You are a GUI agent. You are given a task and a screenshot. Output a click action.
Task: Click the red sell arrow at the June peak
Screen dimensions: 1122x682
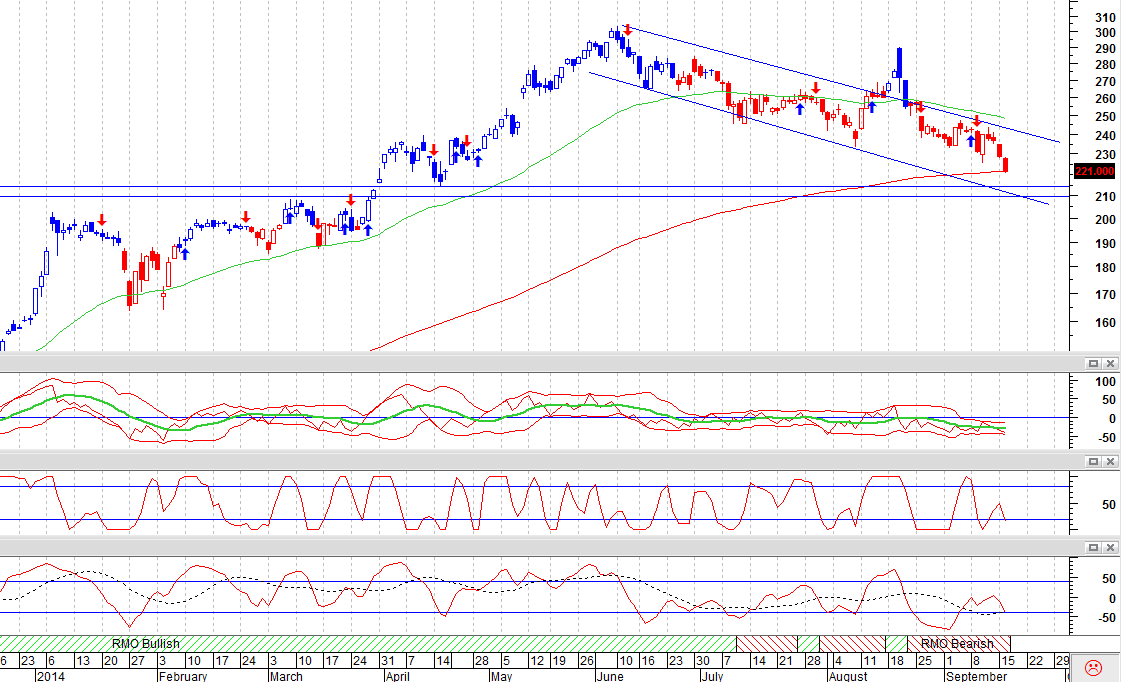pyautogui.click(x=628, y=29)
